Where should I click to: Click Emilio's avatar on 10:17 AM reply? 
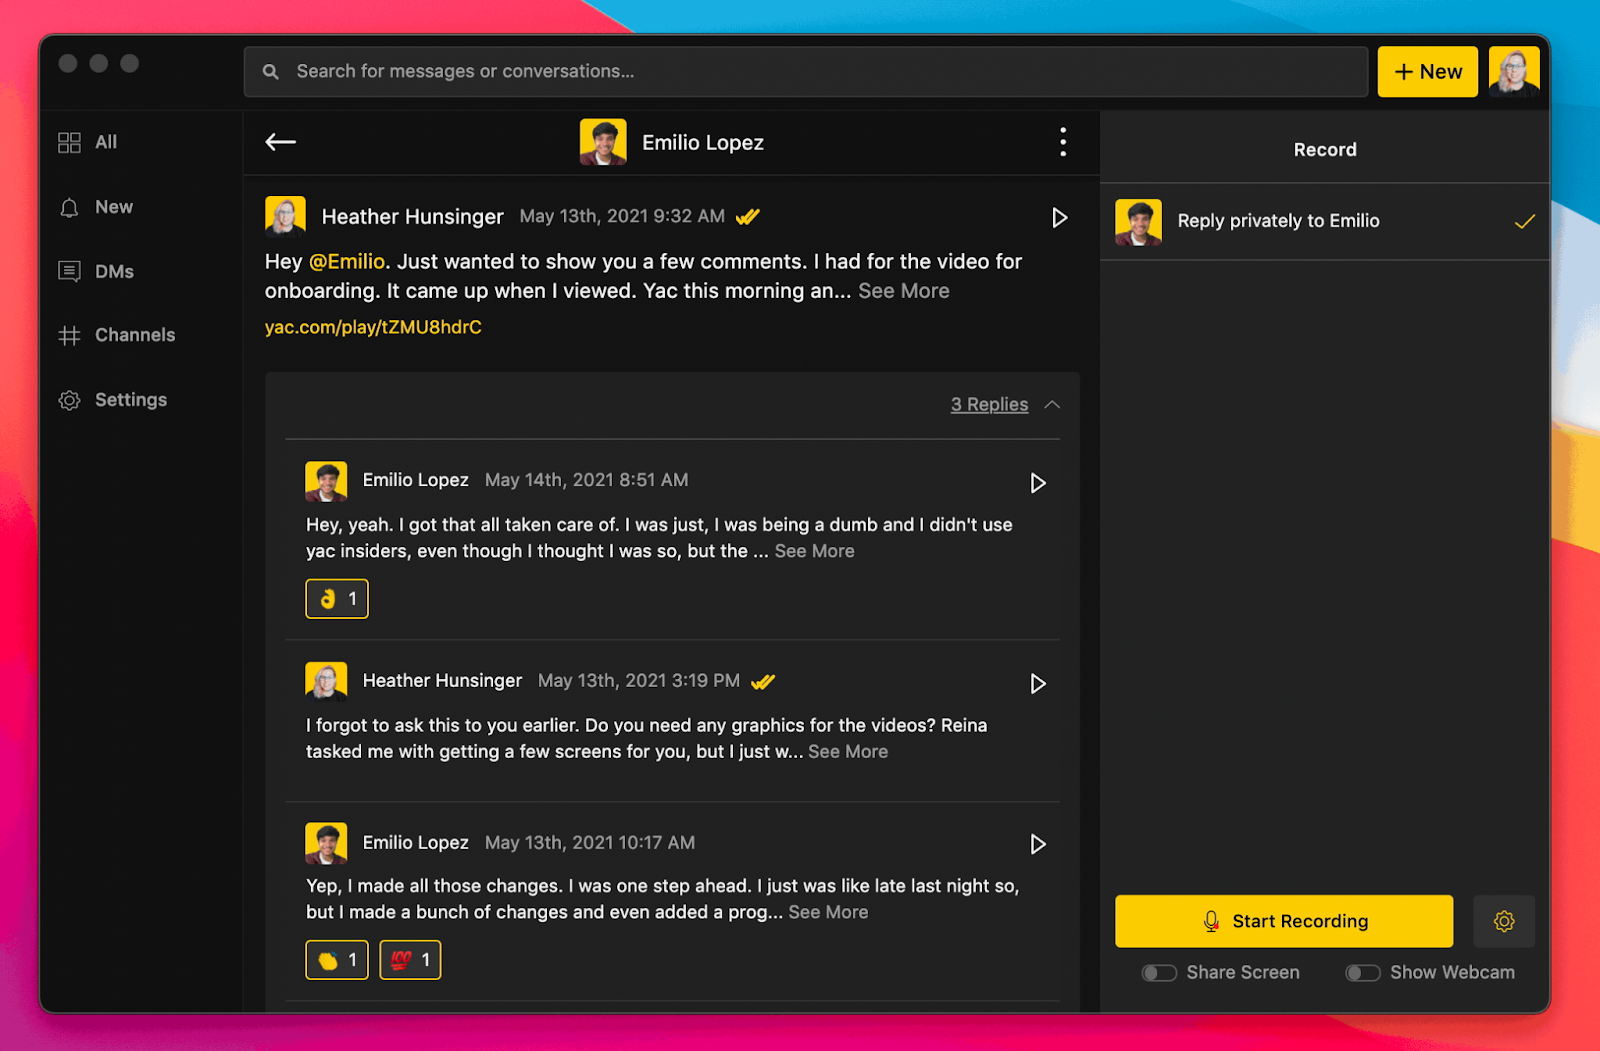[x=326, y=843]
